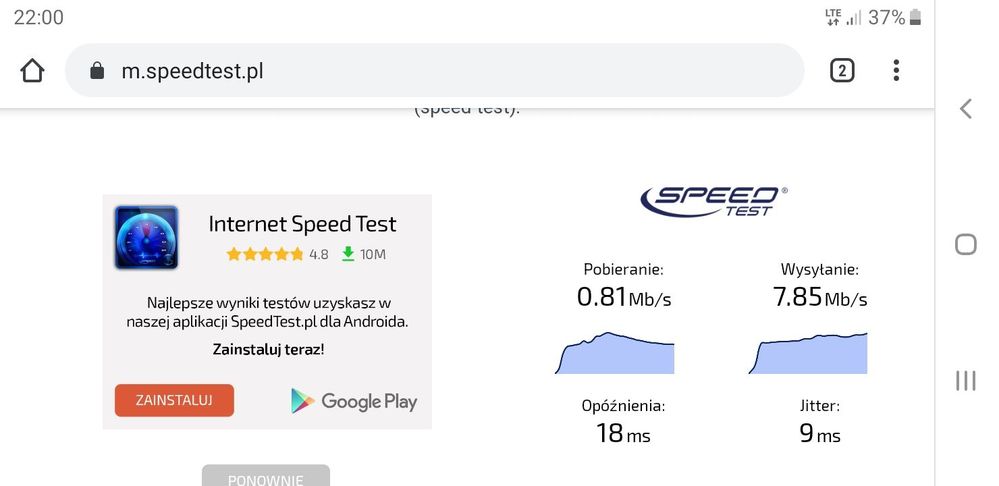The image size is (999, 486).
Task: Open Chrome's three-dot overflow menu
Action: click(896, 70)
